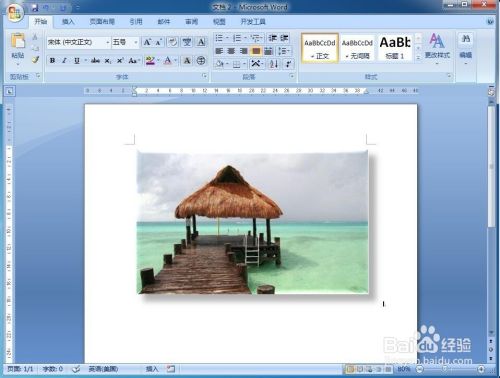The width and height of the screenshot is (500, 378).
Task: Click the Paste clipboard icon
Action: (x=18, y=41)
